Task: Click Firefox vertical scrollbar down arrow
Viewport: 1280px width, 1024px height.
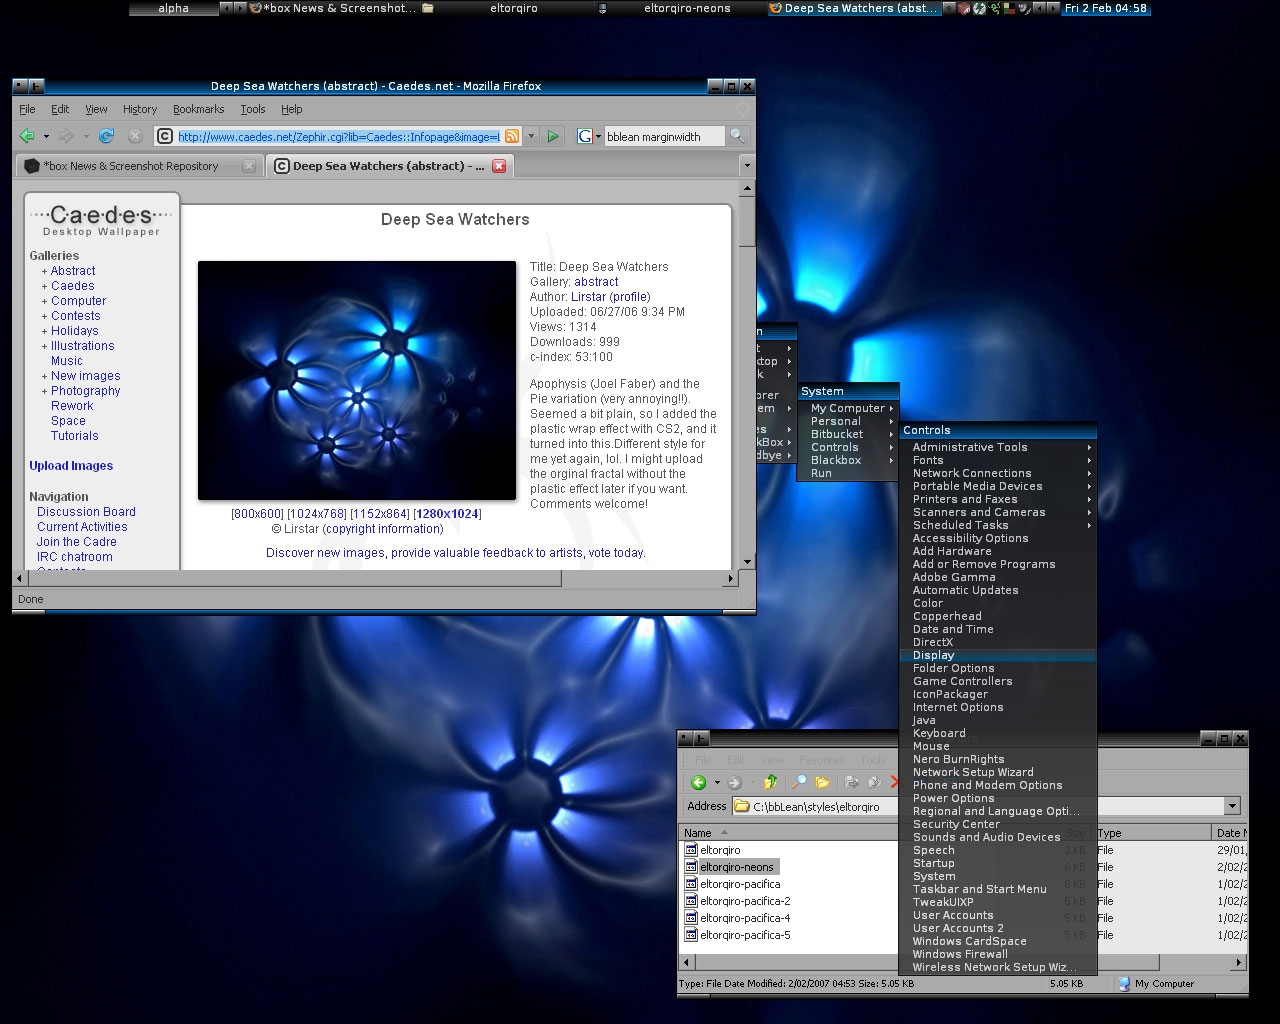Action: click(747, 563)
